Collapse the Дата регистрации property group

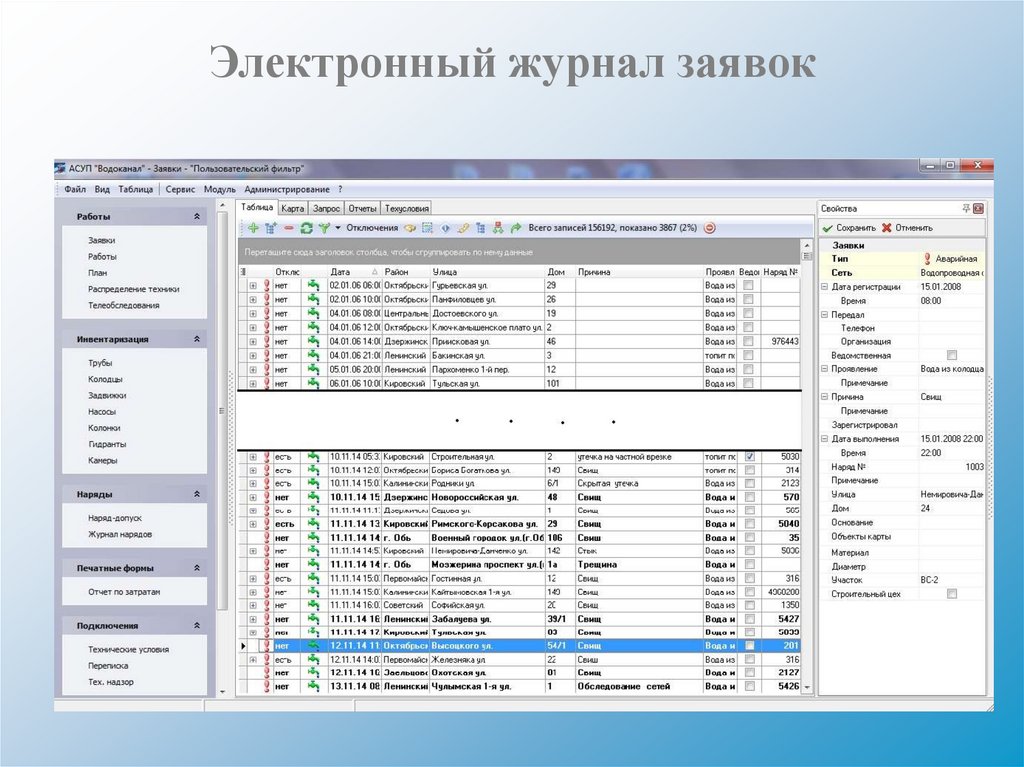coord(824,287)
